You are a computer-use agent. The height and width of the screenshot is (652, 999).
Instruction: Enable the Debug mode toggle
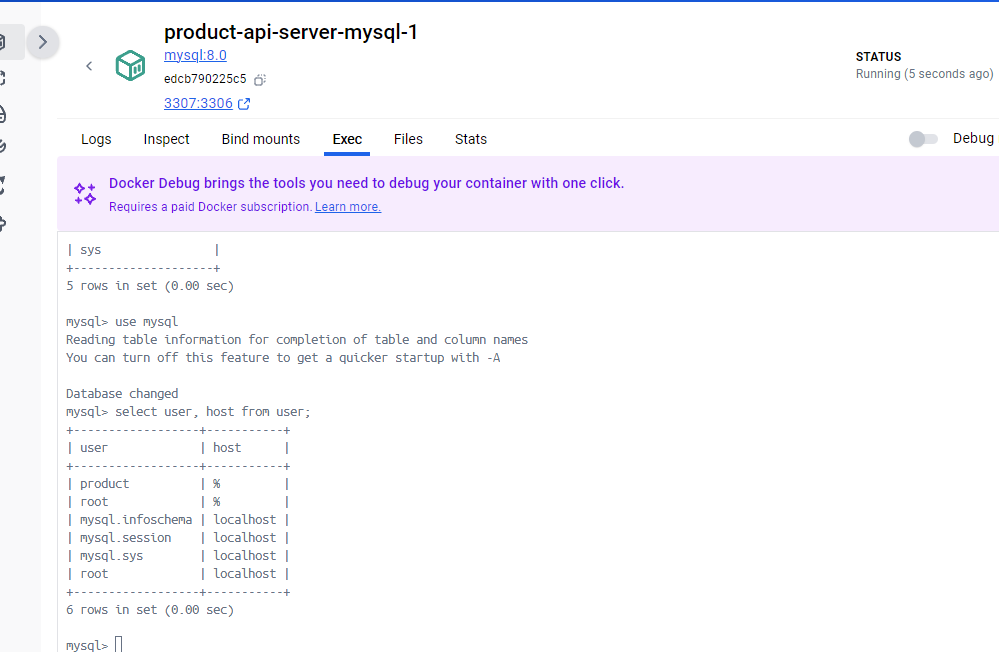[x=923, y=139]
